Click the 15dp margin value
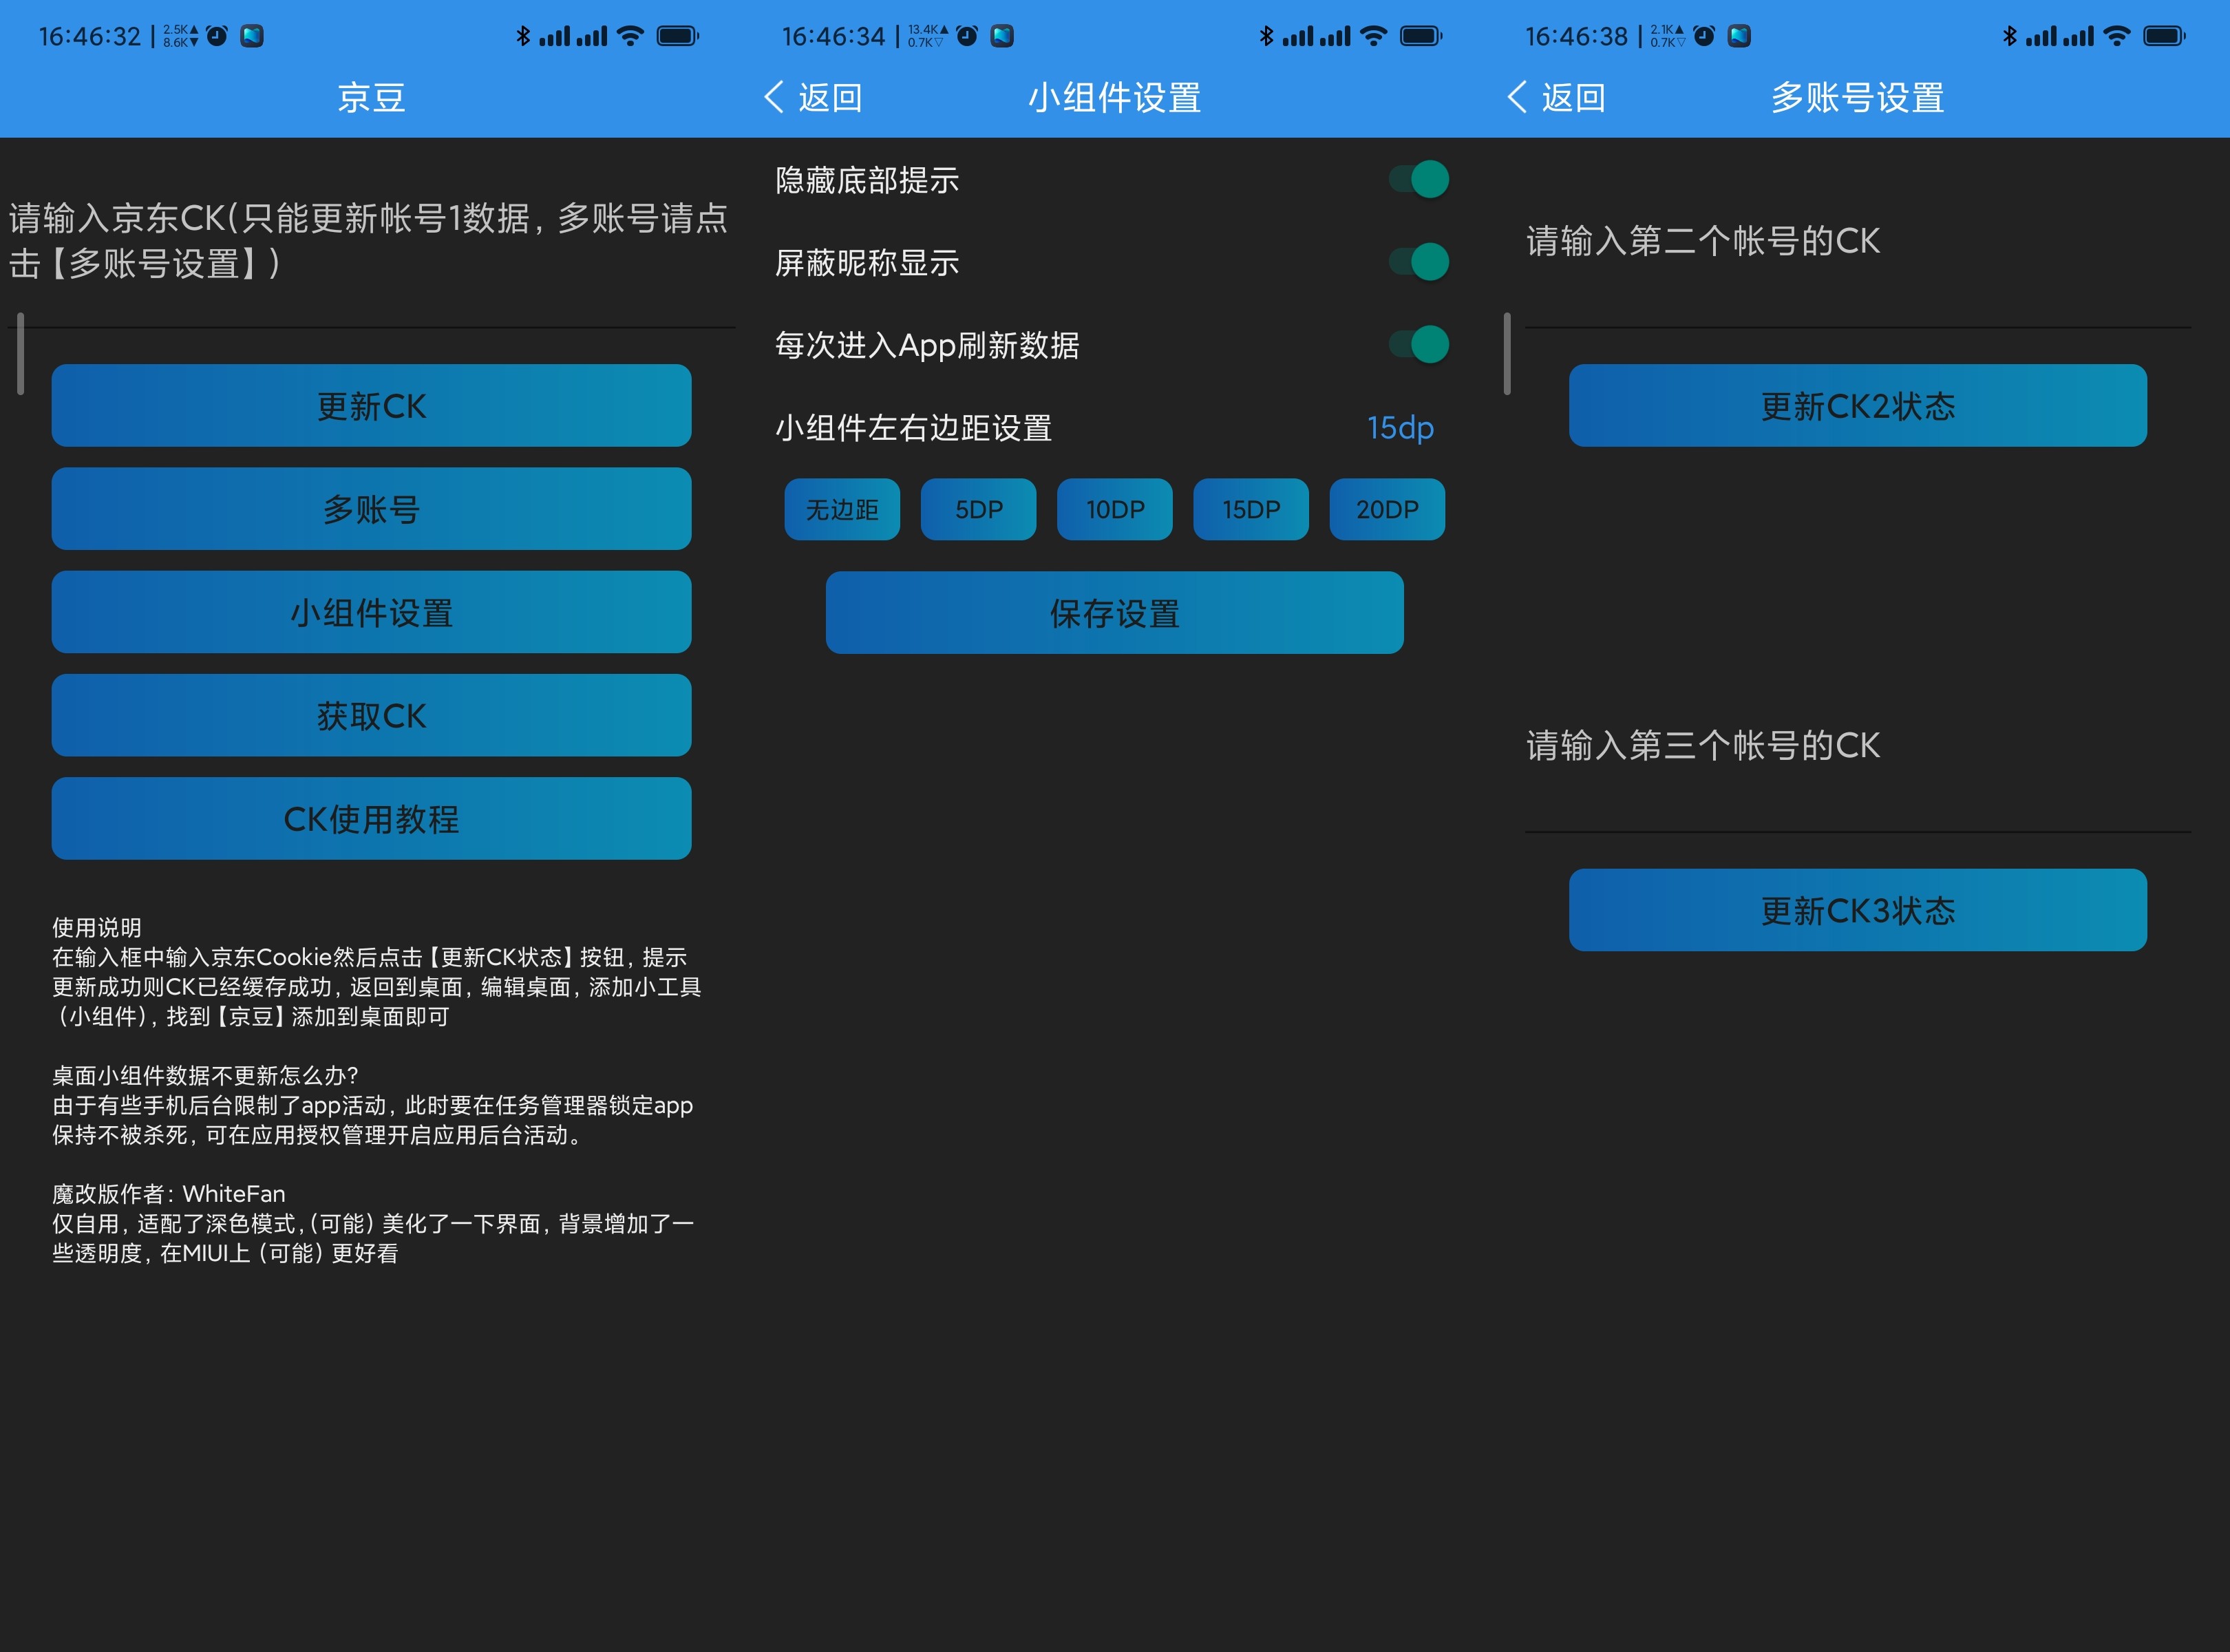The width and height of the screenshot is (2230, 1652). [1400, 428]
